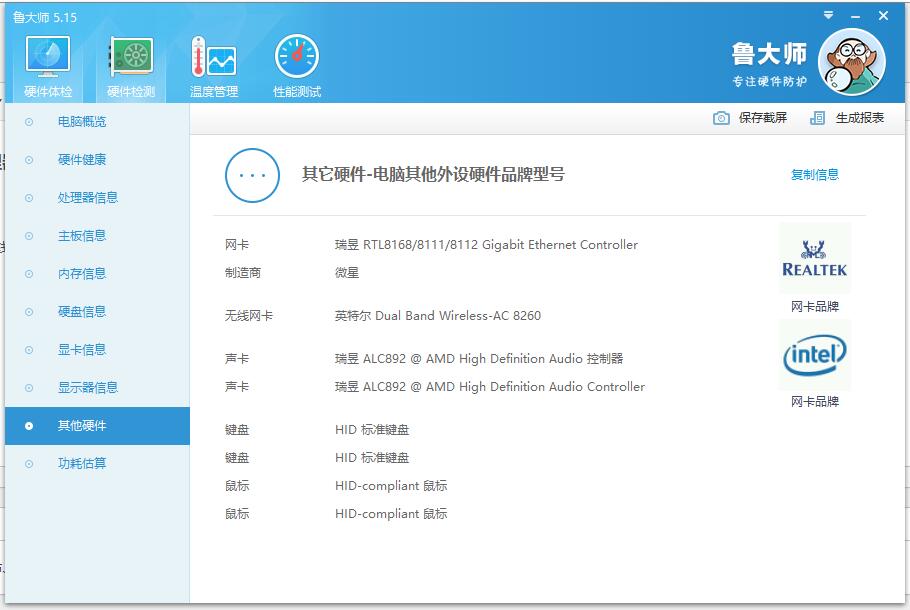Click the 网卡 row label
The height and width of the screenshot is (610, 910).
pos(237,245)
